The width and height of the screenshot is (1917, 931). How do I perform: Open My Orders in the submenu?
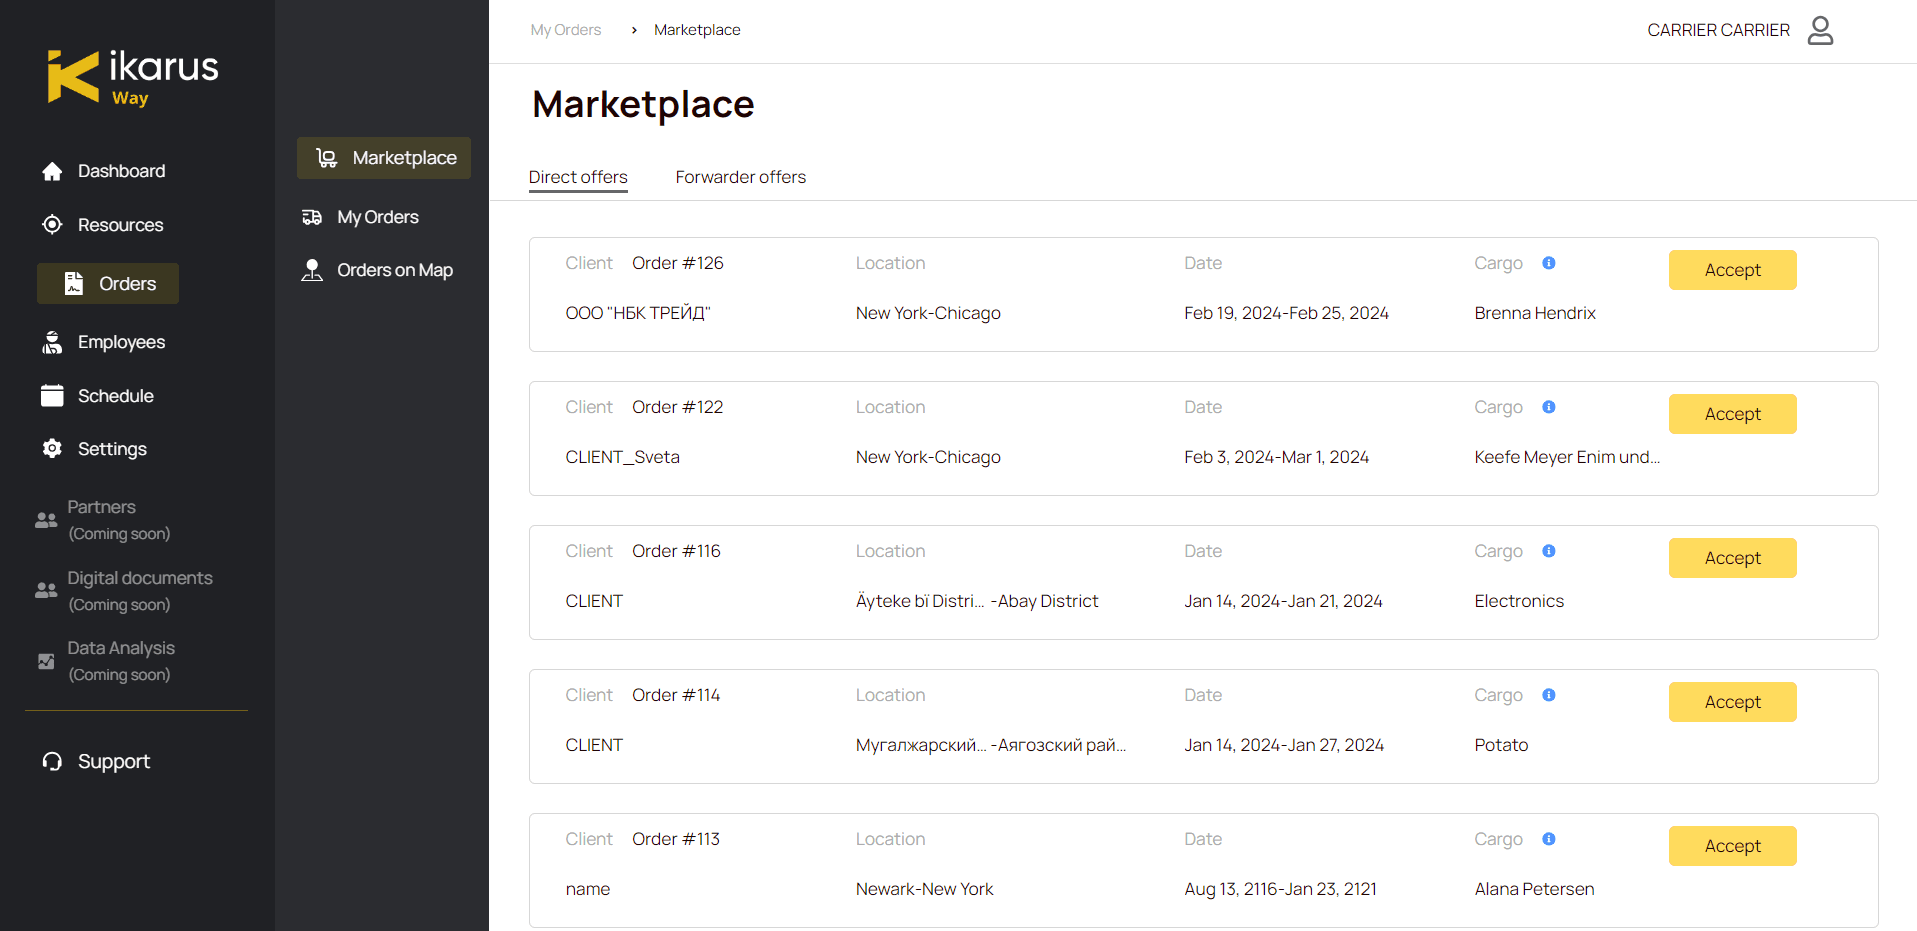[x=361, y=217]
